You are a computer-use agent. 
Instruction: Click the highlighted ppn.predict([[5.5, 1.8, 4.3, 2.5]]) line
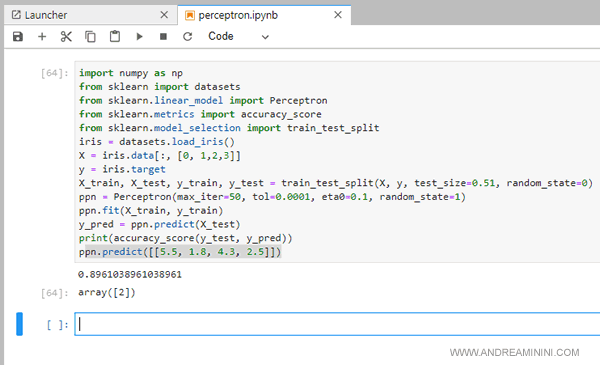click(180, 252)
